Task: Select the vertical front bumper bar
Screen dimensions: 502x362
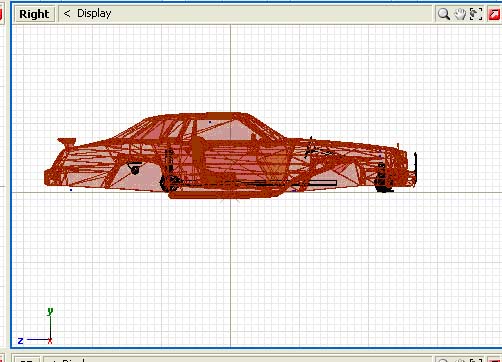Action: coord(415,167)
